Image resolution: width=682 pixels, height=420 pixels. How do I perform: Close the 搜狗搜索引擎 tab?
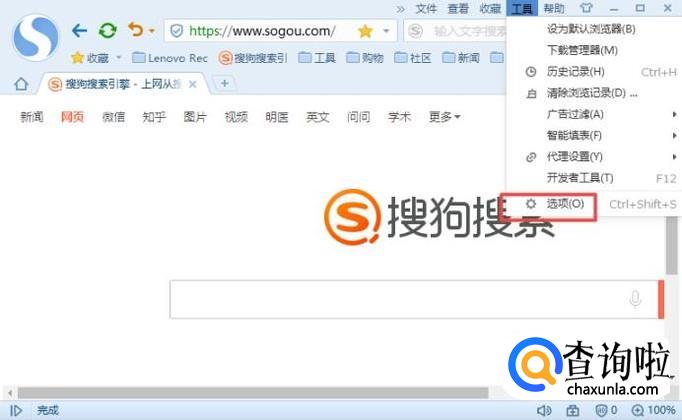[x=193, y=84]
